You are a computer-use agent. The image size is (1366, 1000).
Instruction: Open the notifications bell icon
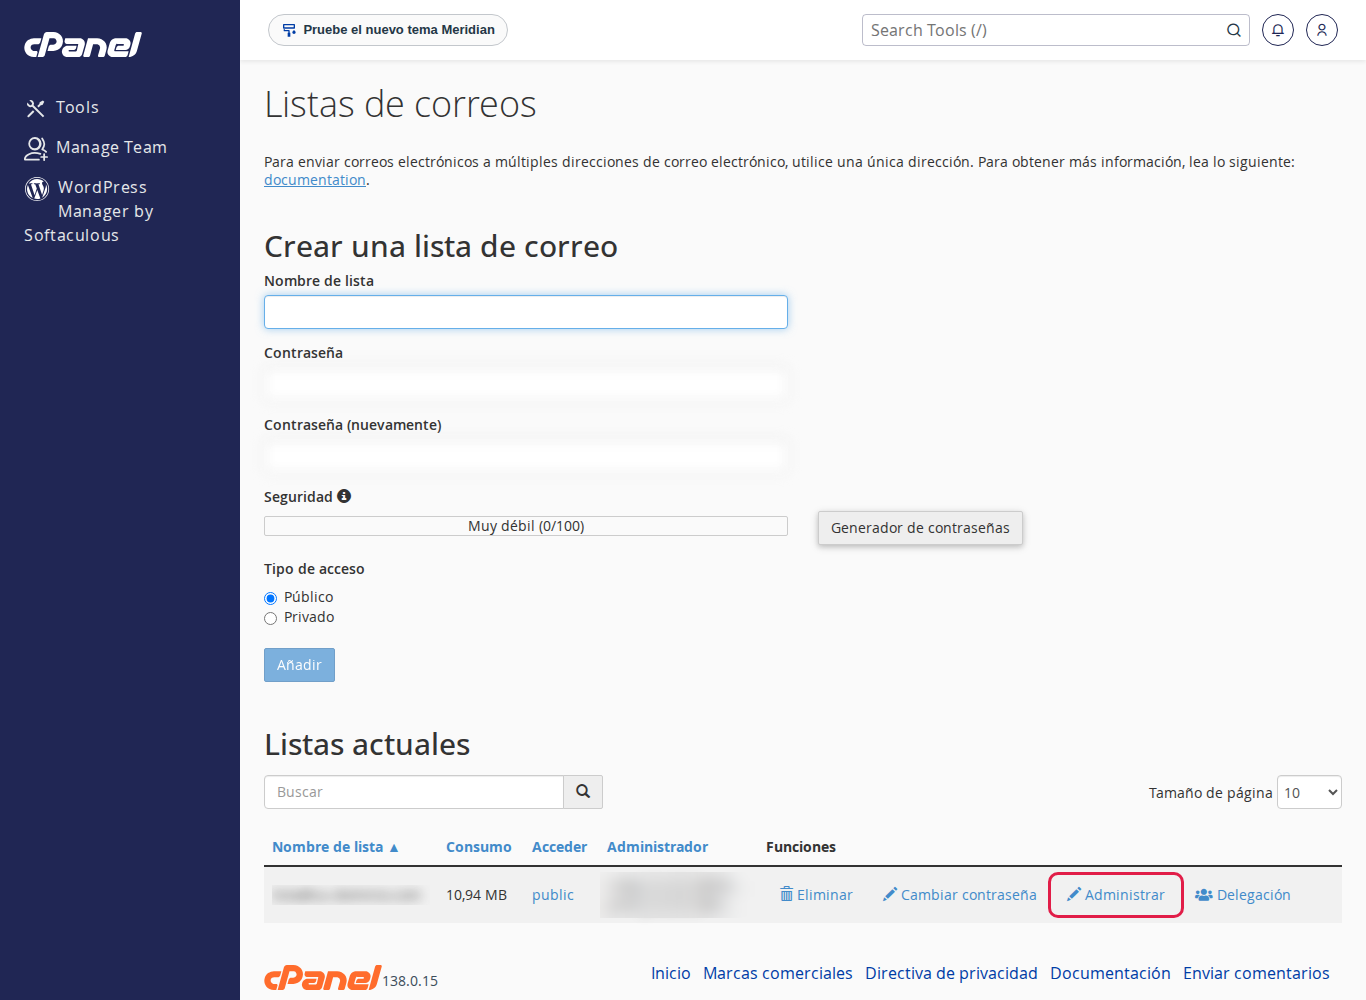[1278, 30]
